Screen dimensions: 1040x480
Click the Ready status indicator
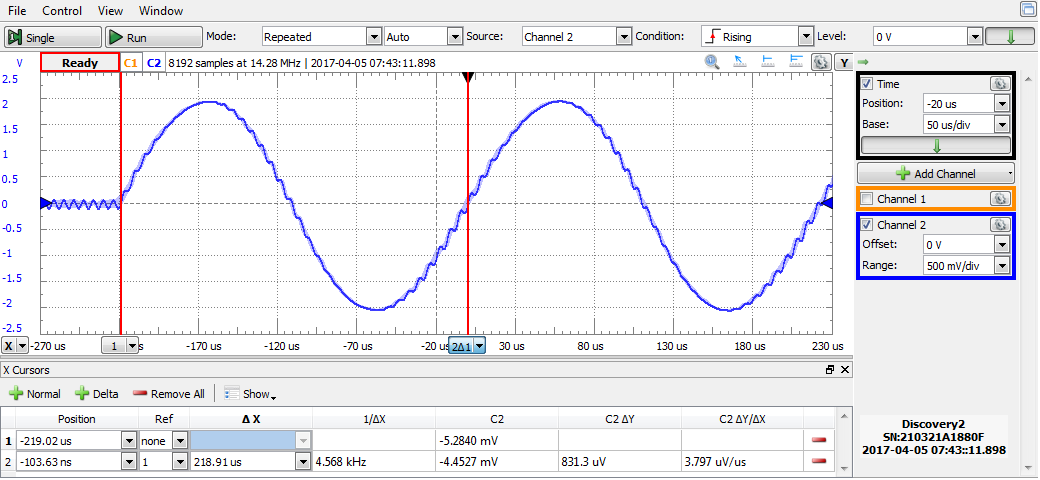click(x=80, y=63)
